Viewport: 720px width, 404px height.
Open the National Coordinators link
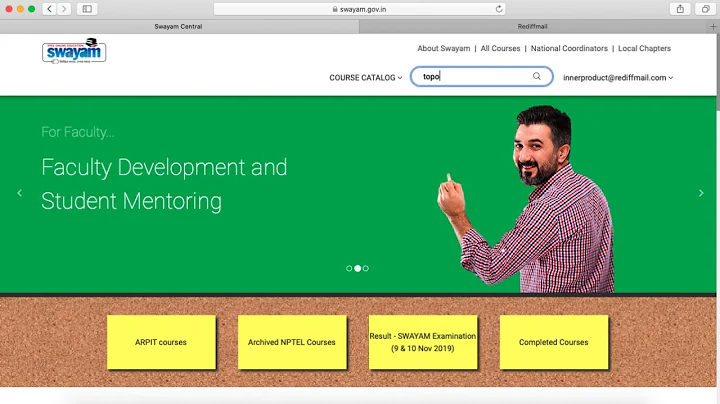[x=569, y=48]
